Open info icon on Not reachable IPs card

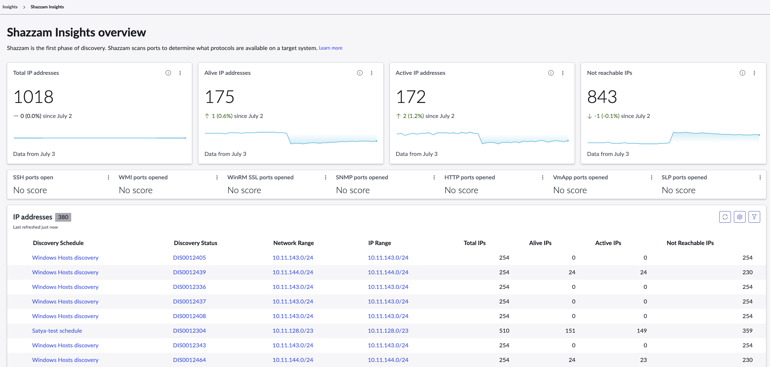click(742, 73)
